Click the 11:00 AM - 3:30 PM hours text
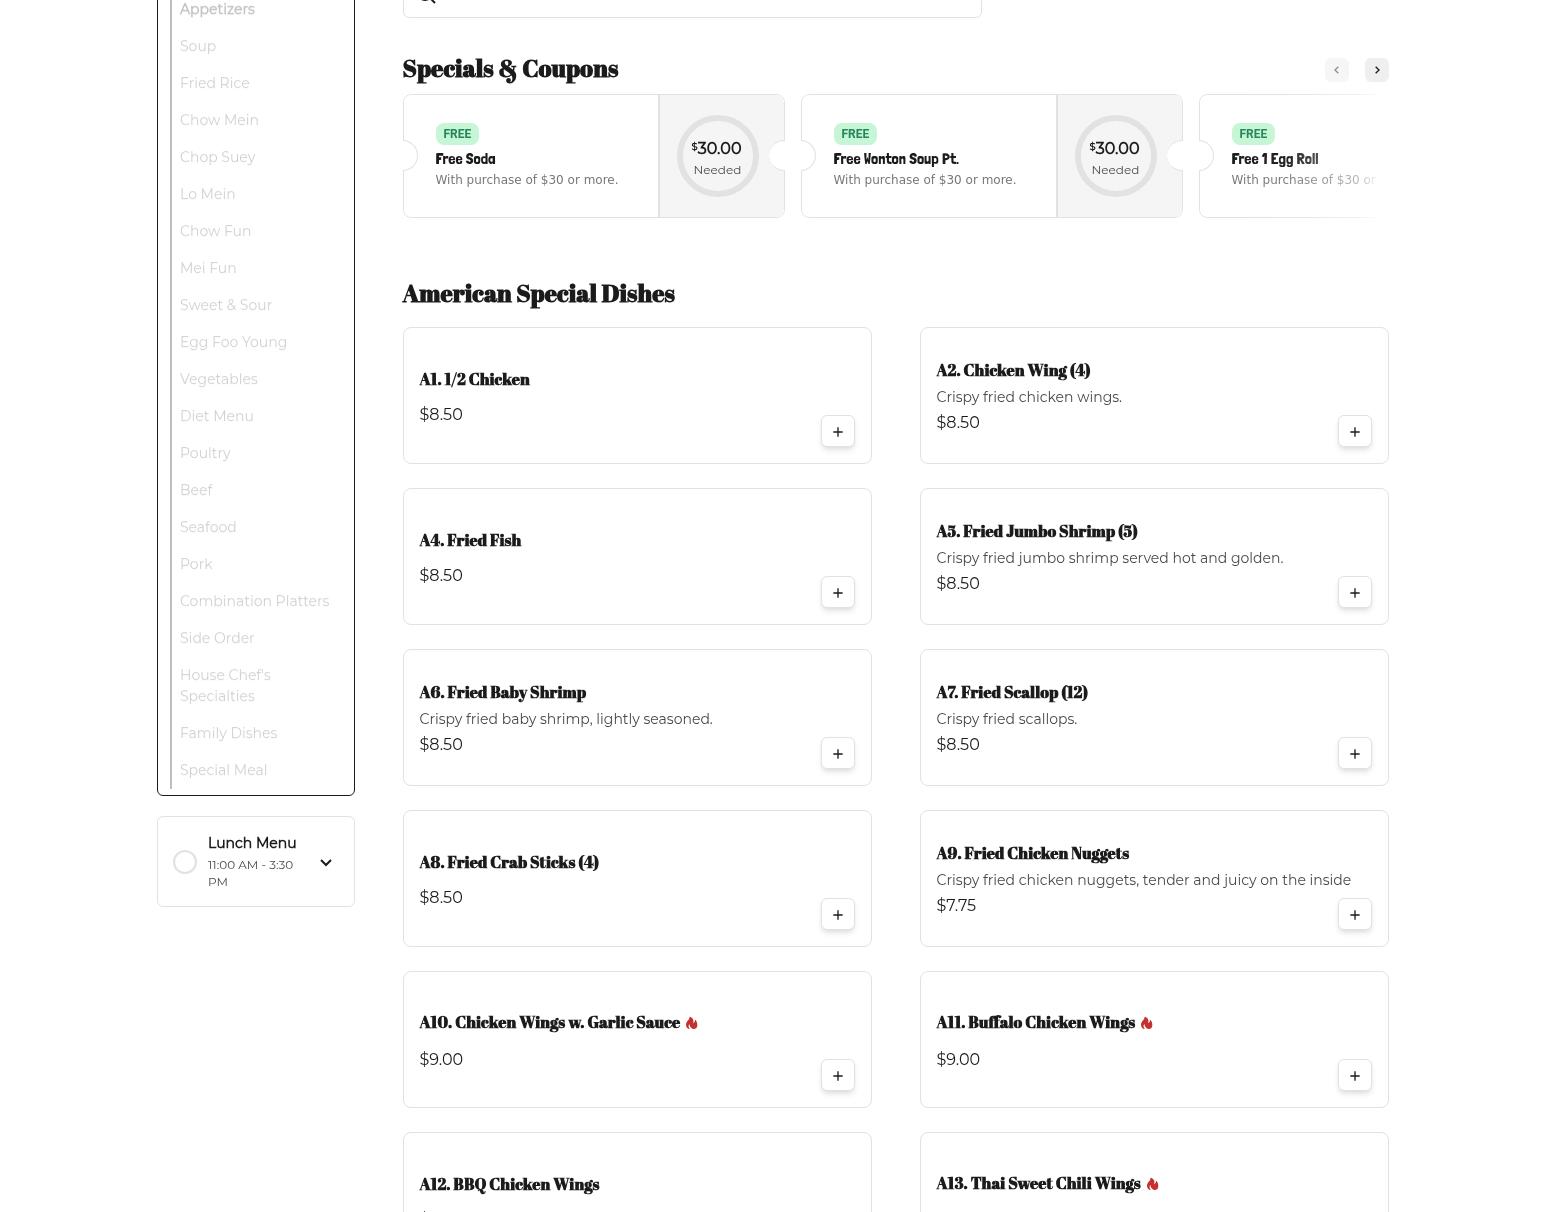This screenshot has width=1545, height=1212. pos(250,873)
